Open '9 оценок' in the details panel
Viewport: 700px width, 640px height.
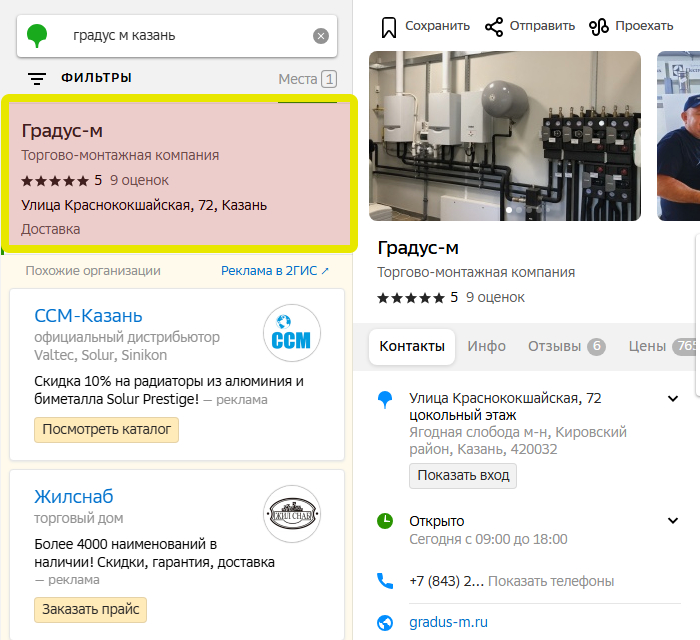(495, 297)
